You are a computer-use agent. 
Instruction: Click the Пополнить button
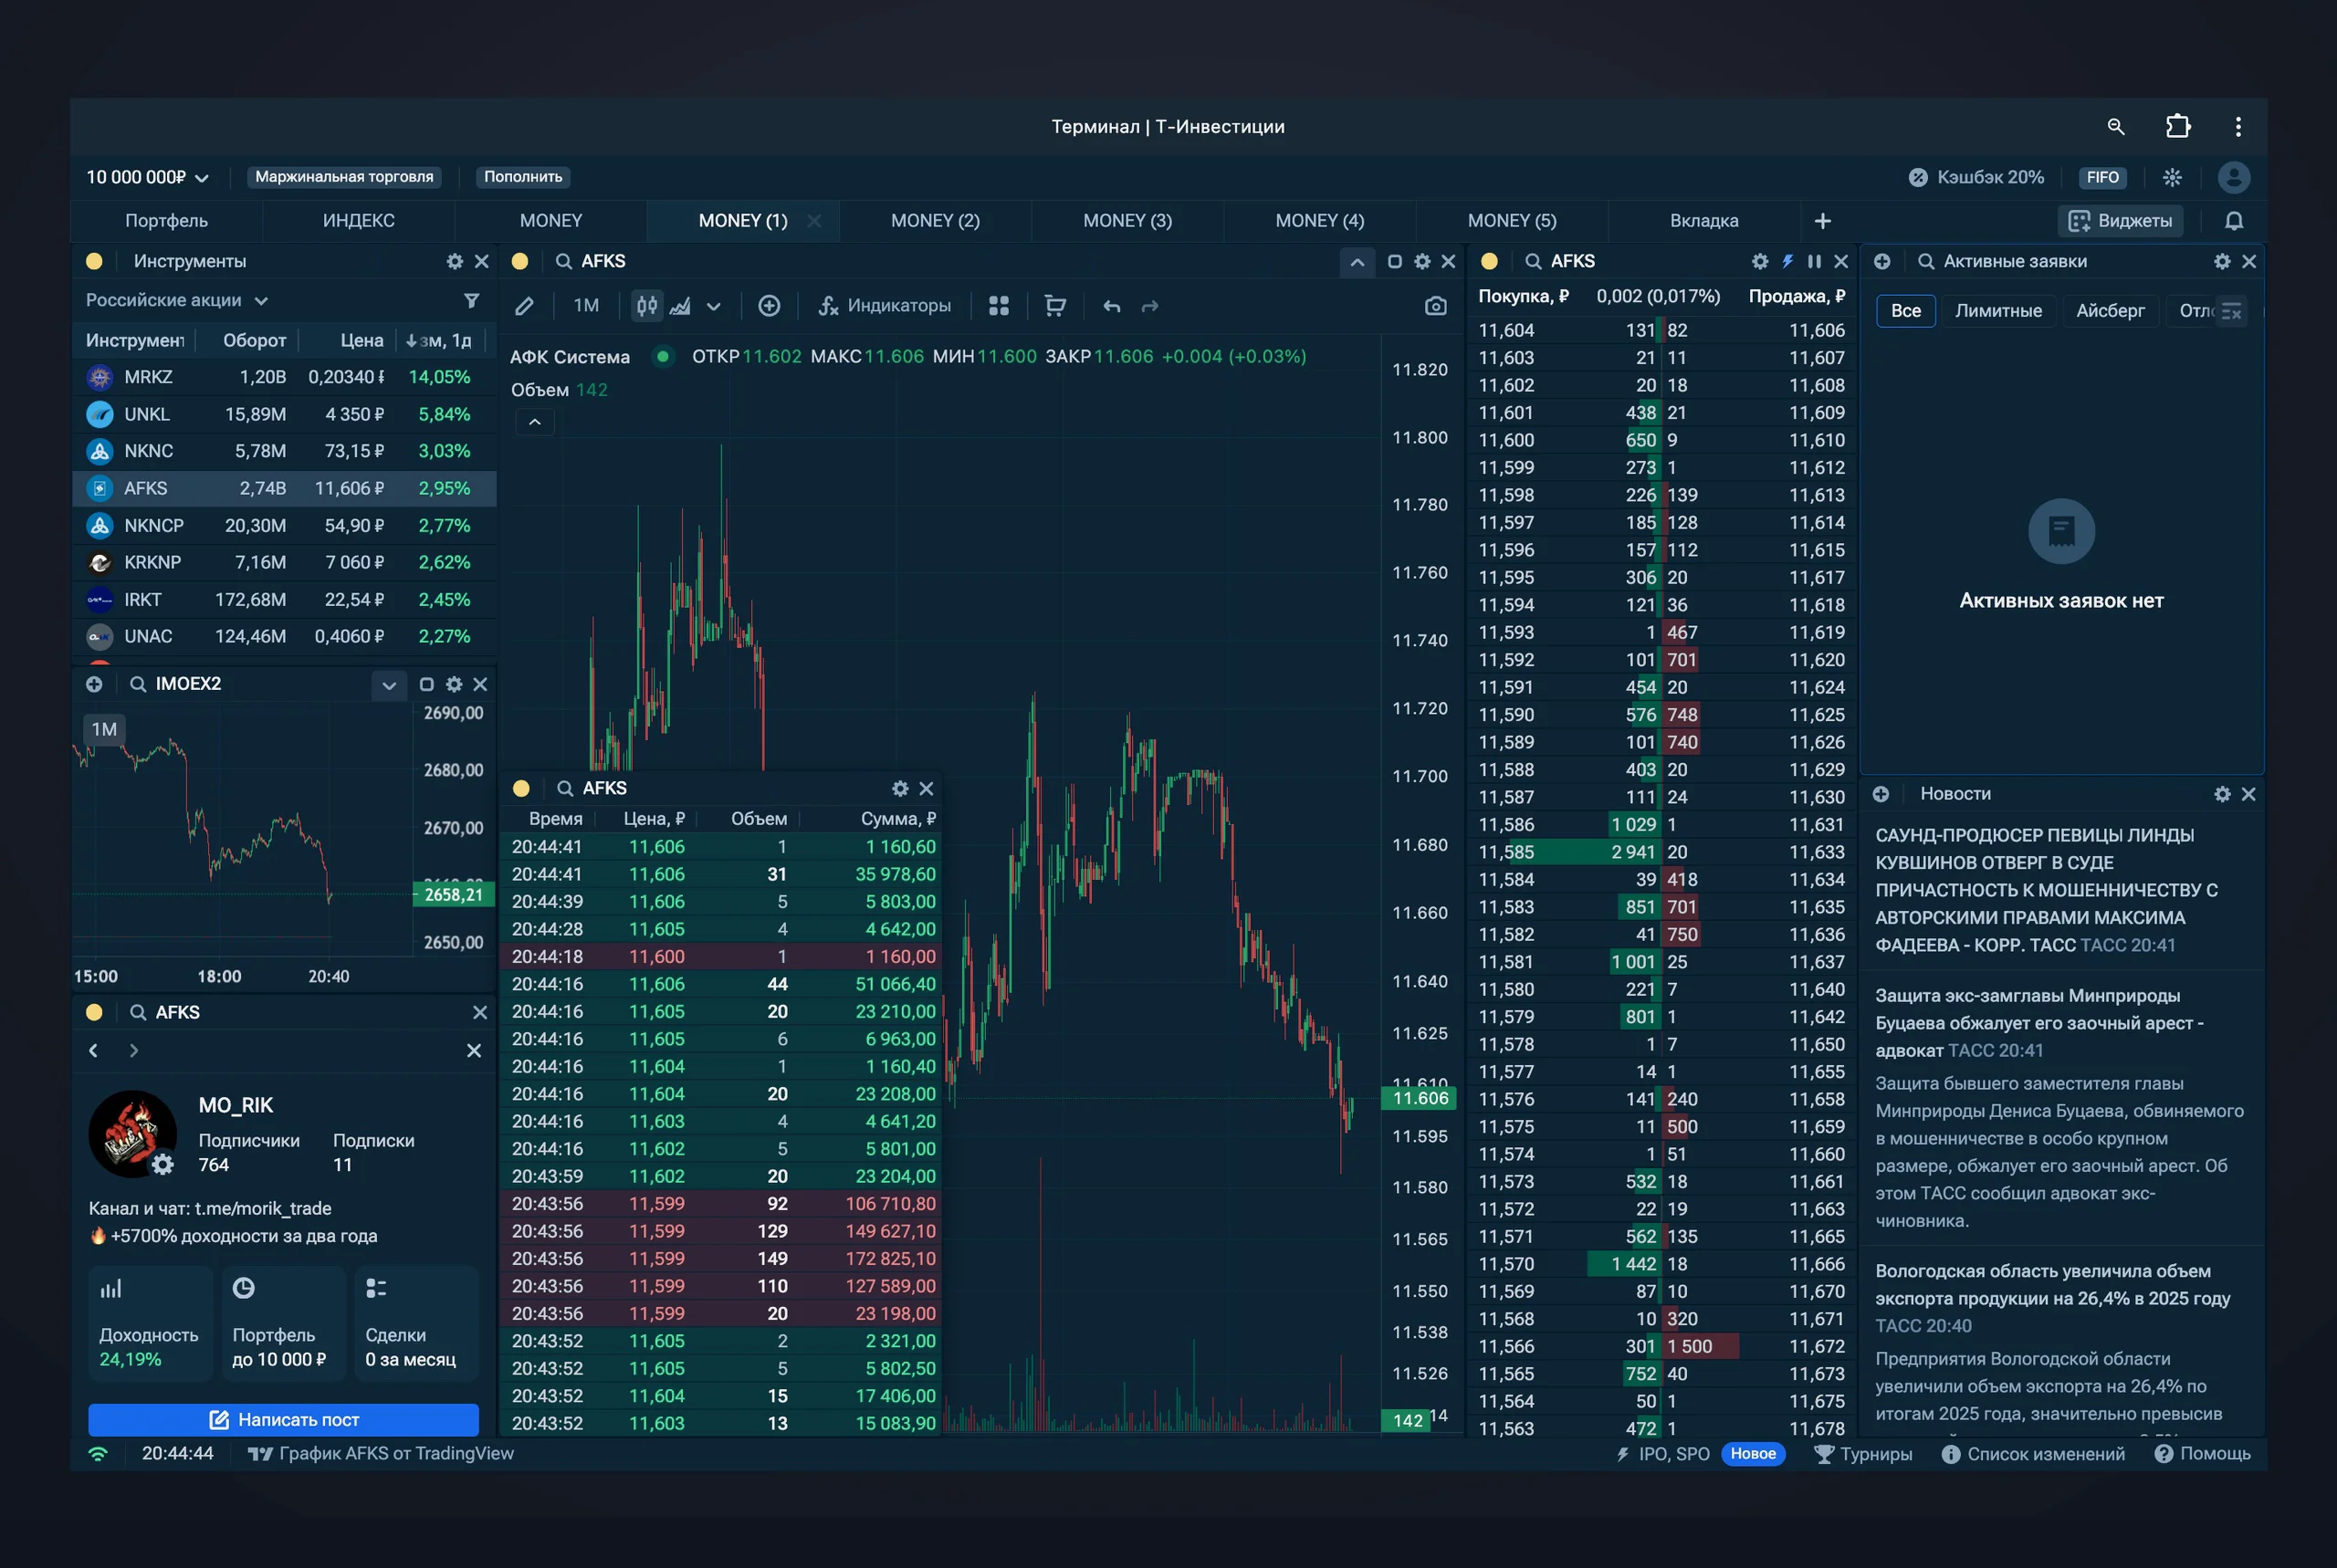tap(523, 177)
